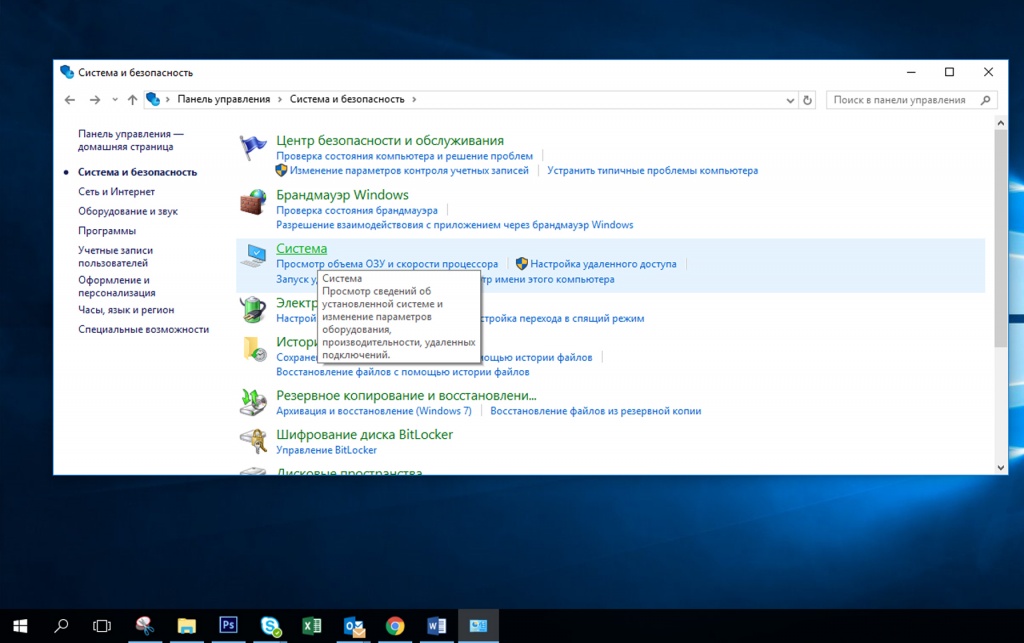1024x643 pixels.
Task: Open Skype from the taskbar
Action: [x=270, y=626]
